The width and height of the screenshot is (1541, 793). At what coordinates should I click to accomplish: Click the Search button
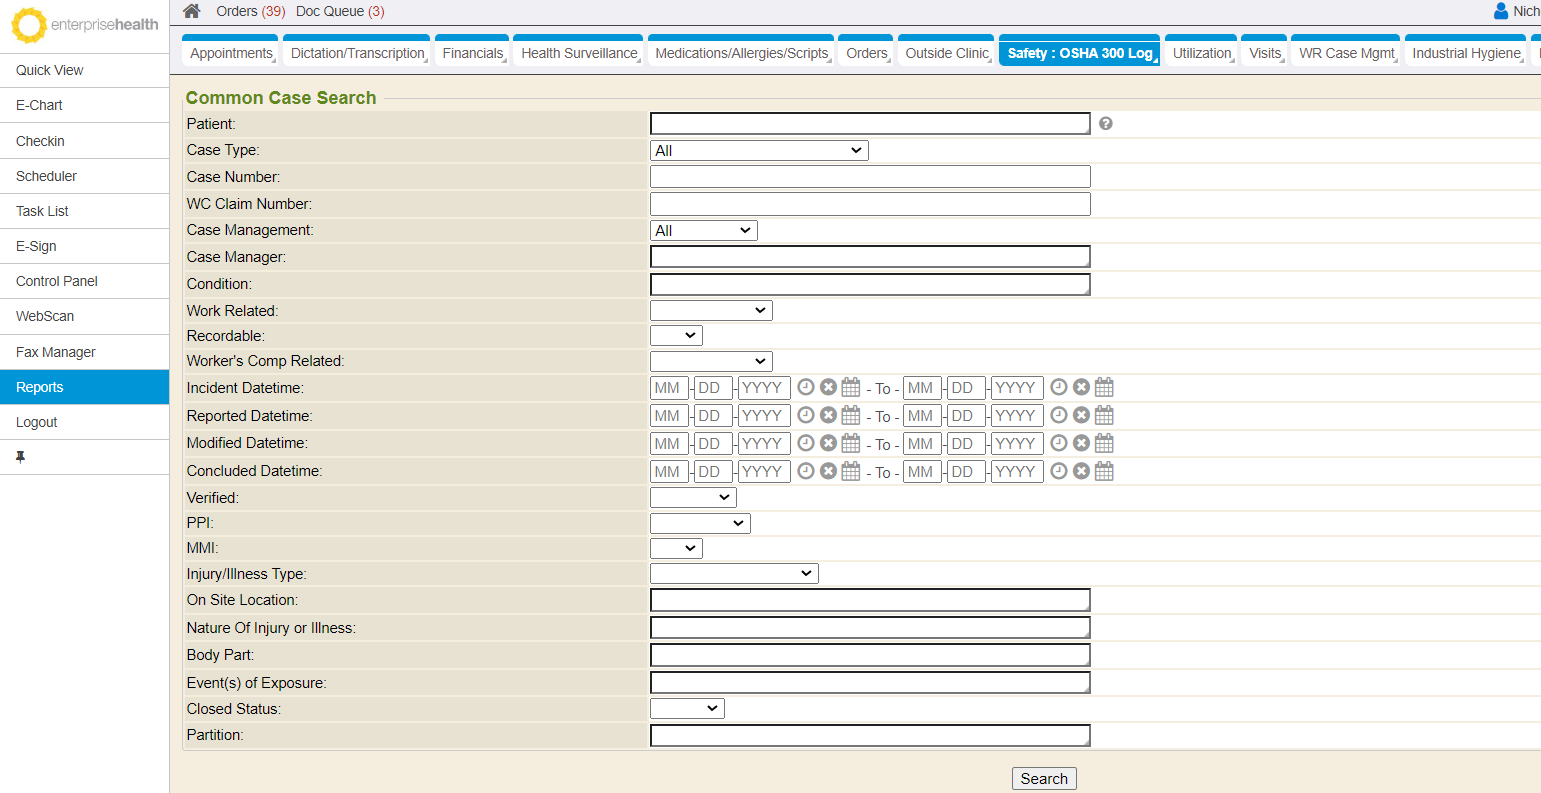coord(1043,779)
